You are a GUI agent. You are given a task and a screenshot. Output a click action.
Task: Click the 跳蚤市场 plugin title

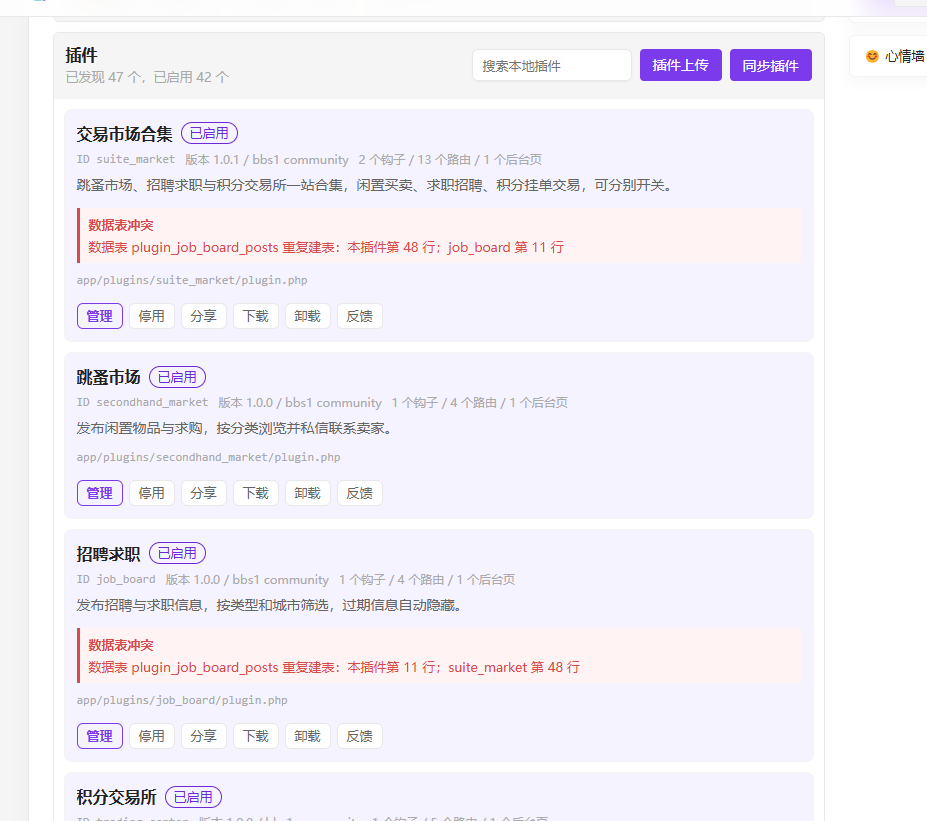[108, 377]
